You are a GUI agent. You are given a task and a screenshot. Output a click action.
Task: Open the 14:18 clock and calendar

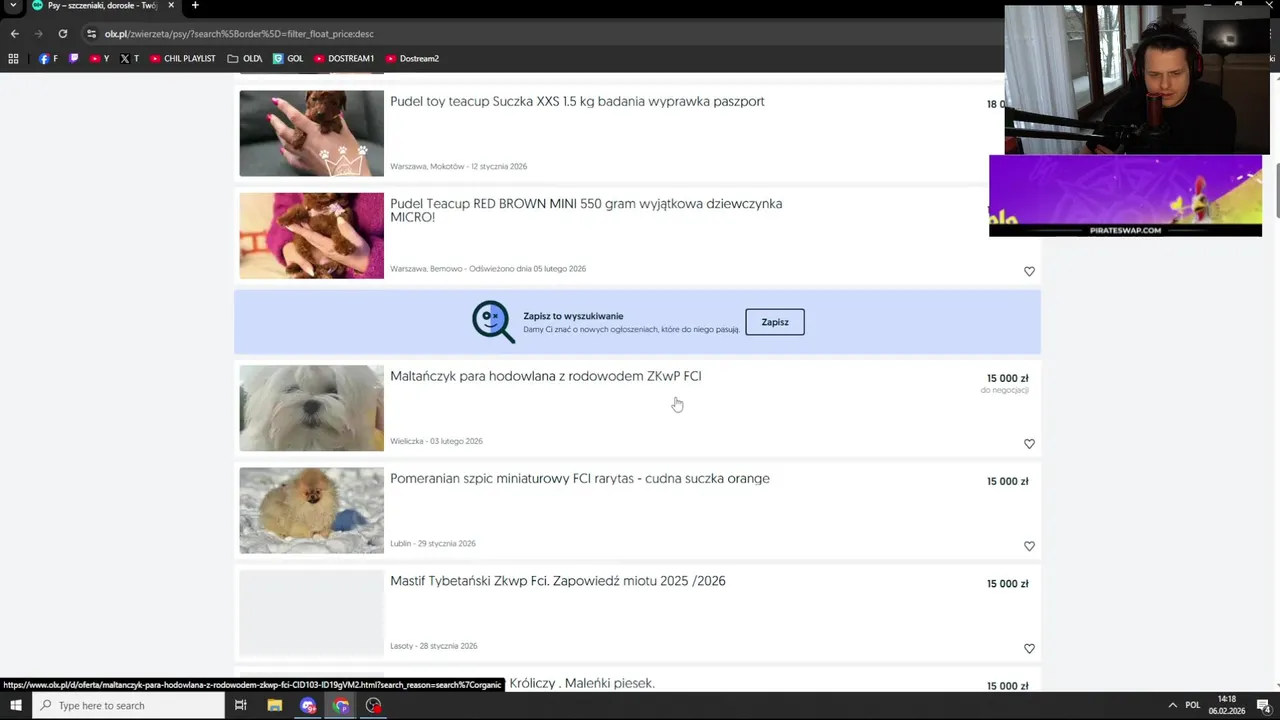tap(1227, 705)
